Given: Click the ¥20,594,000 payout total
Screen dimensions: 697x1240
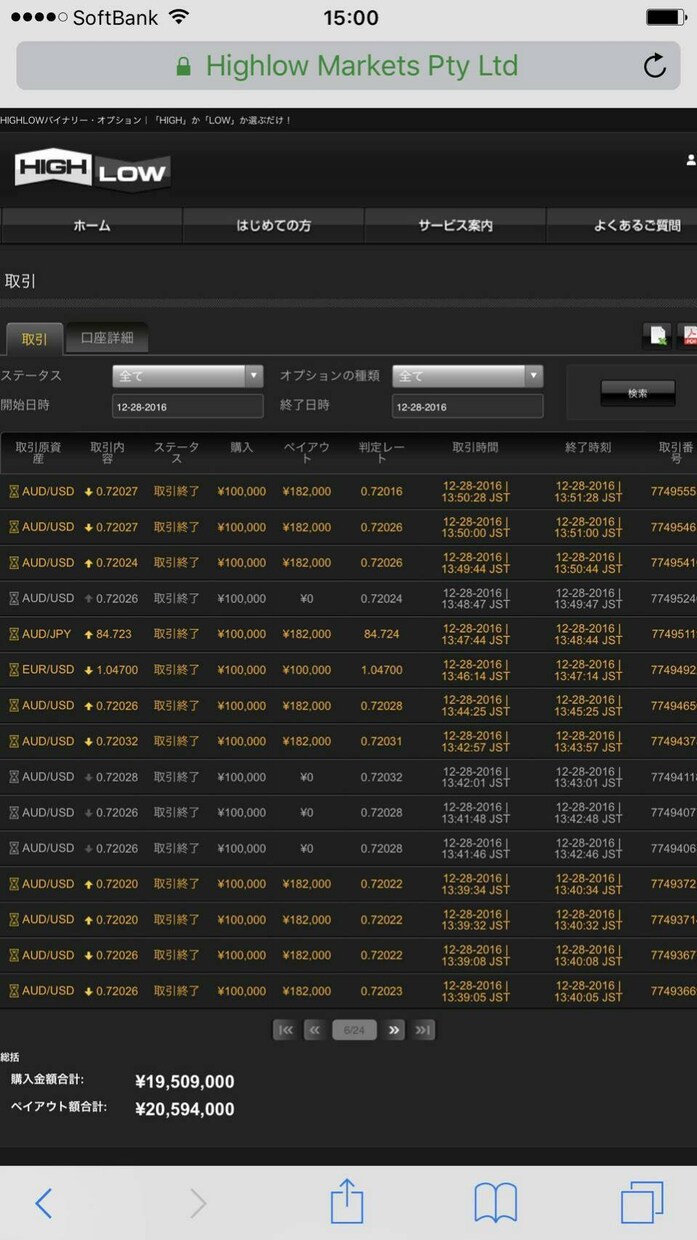Looking at the screenshot, I should tap(185, 1109).
